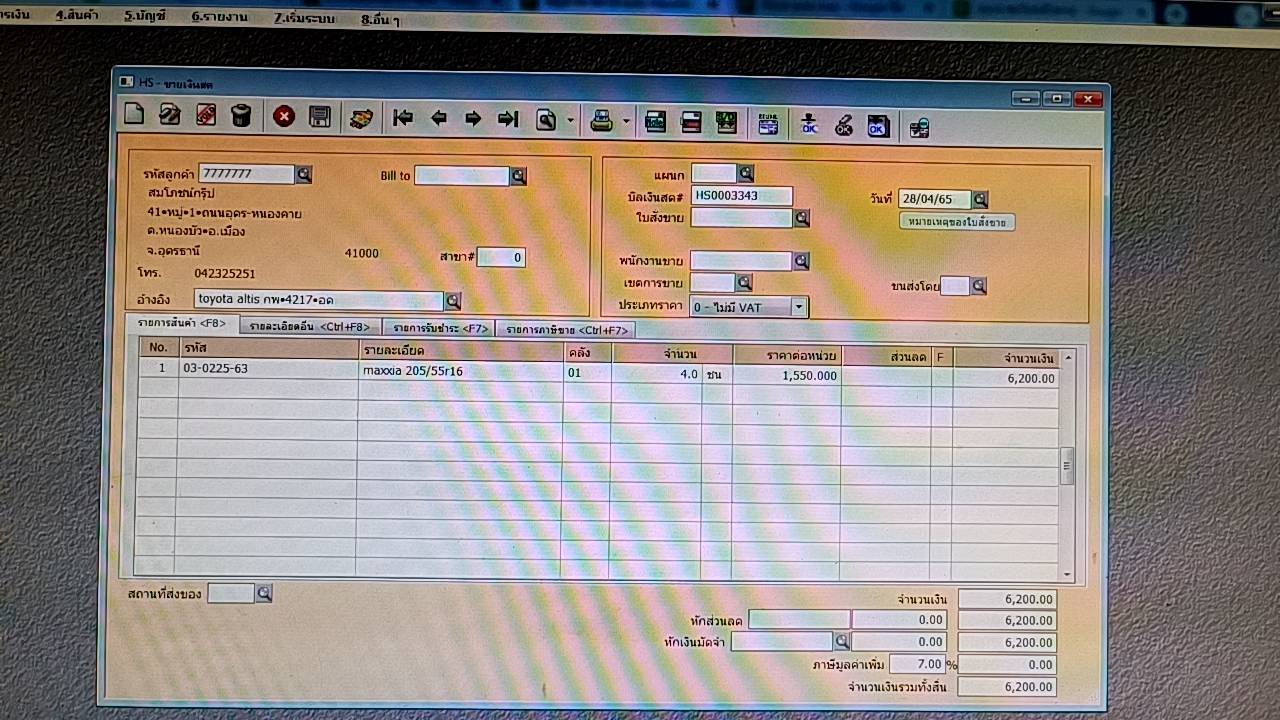Select description cell maxxia 205/55r16
Image resolution: width=1280 pixels, height=720 pixels.
(460, 371)
